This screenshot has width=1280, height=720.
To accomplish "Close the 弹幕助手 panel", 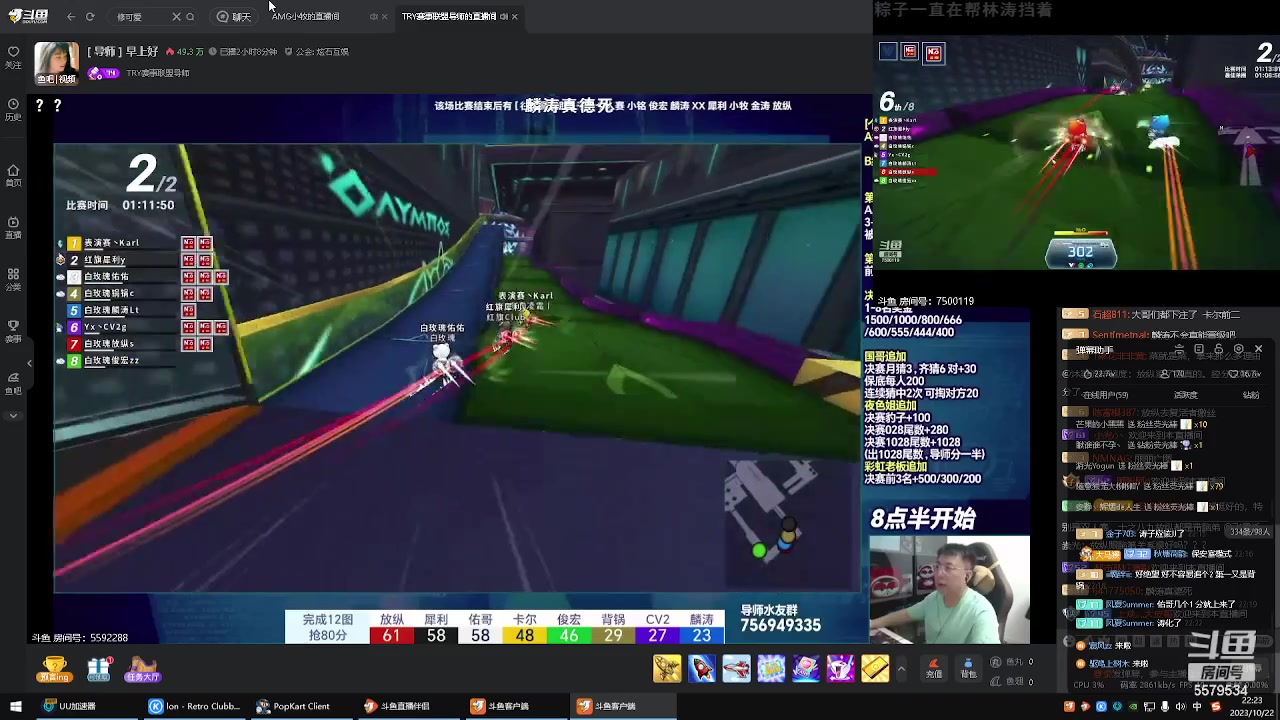I will [x=1258, y=350].
